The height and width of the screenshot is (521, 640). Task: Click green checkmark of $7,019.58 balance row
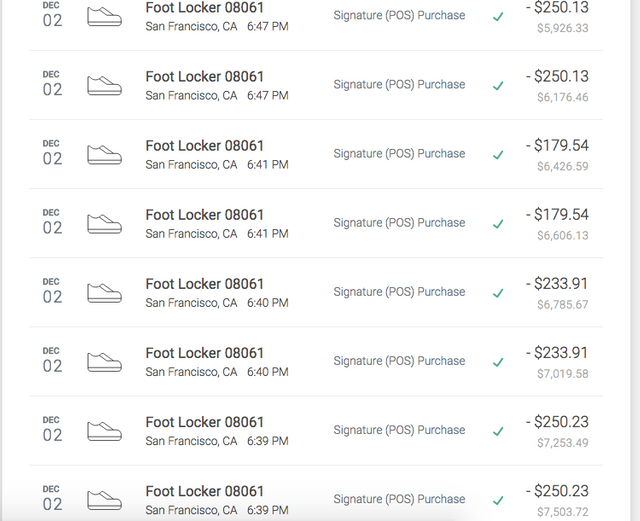tap(498, 362)
